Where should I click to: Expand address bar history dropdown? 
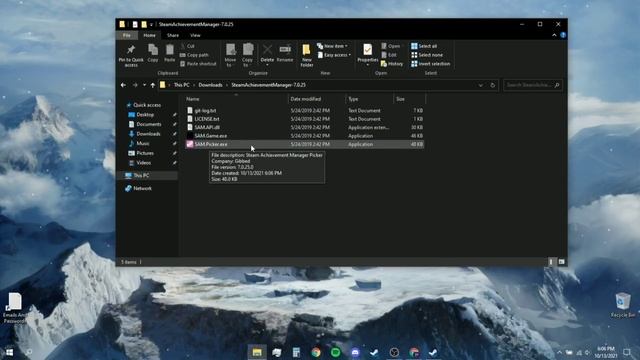pyautogui.click(x=481, y=85)
